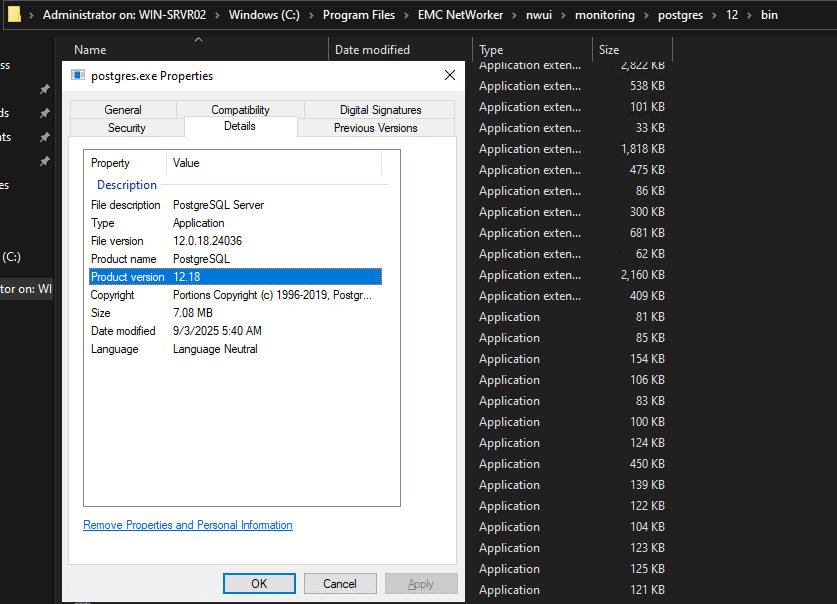Select the Application row sized 139 KB
This screenshot has height=604, width=837.
coord(571,485)
